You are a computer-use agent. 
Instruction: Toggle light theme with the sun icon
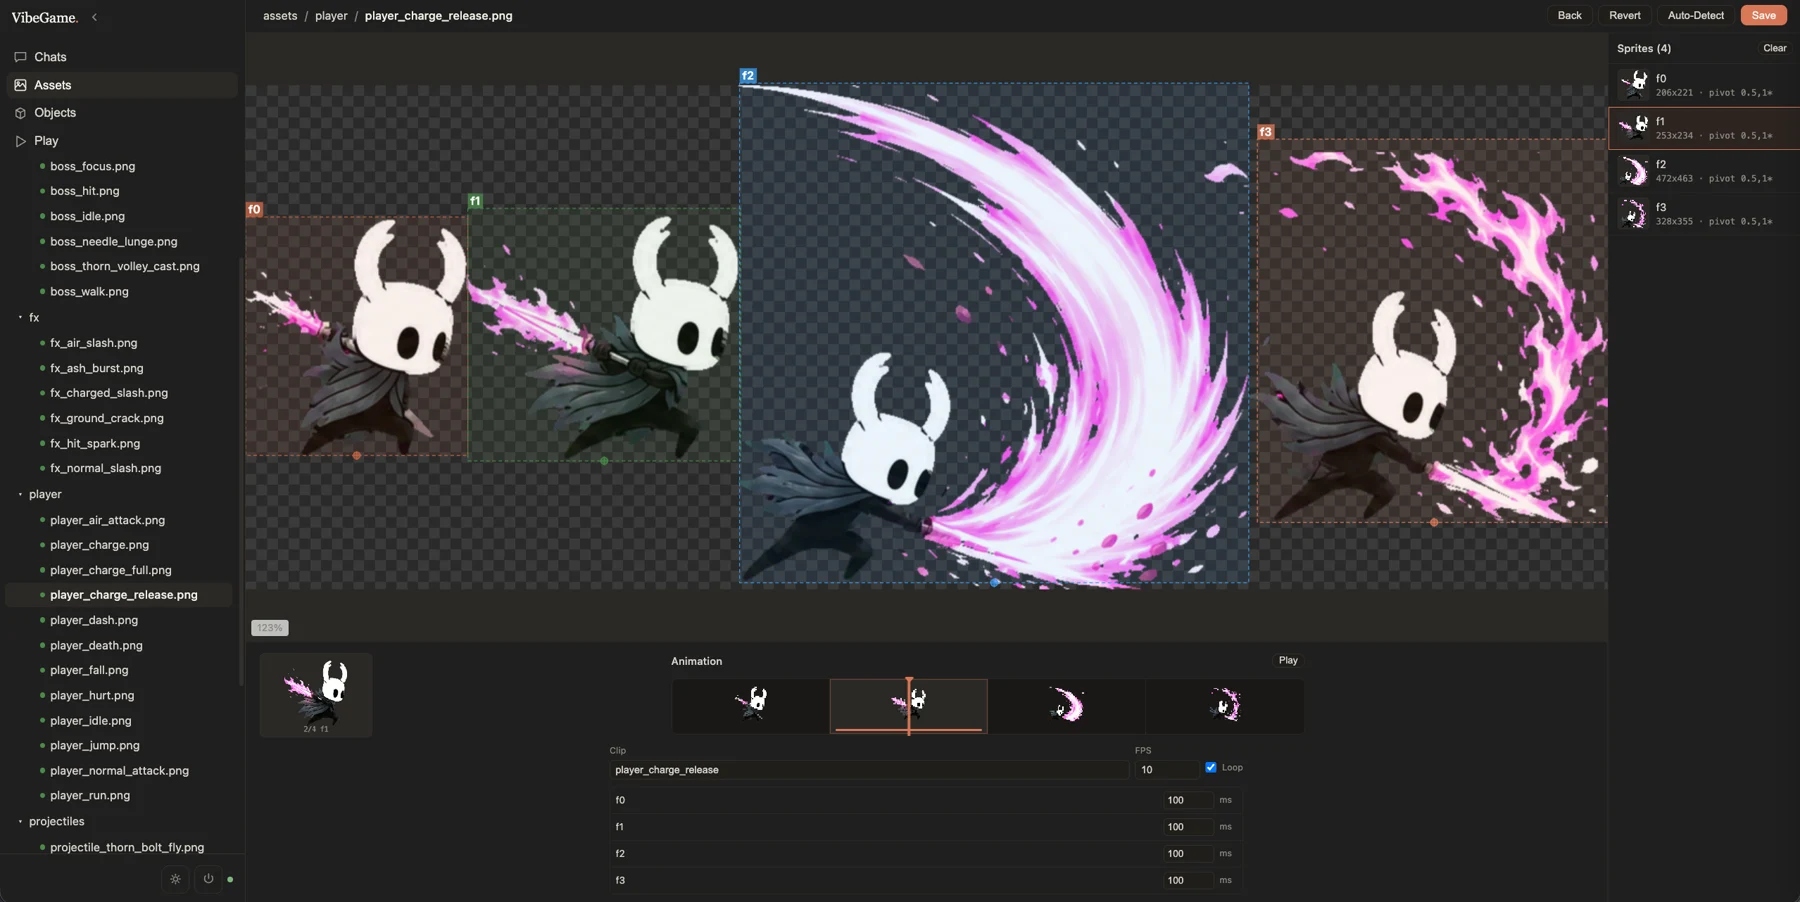pos(175,879)
